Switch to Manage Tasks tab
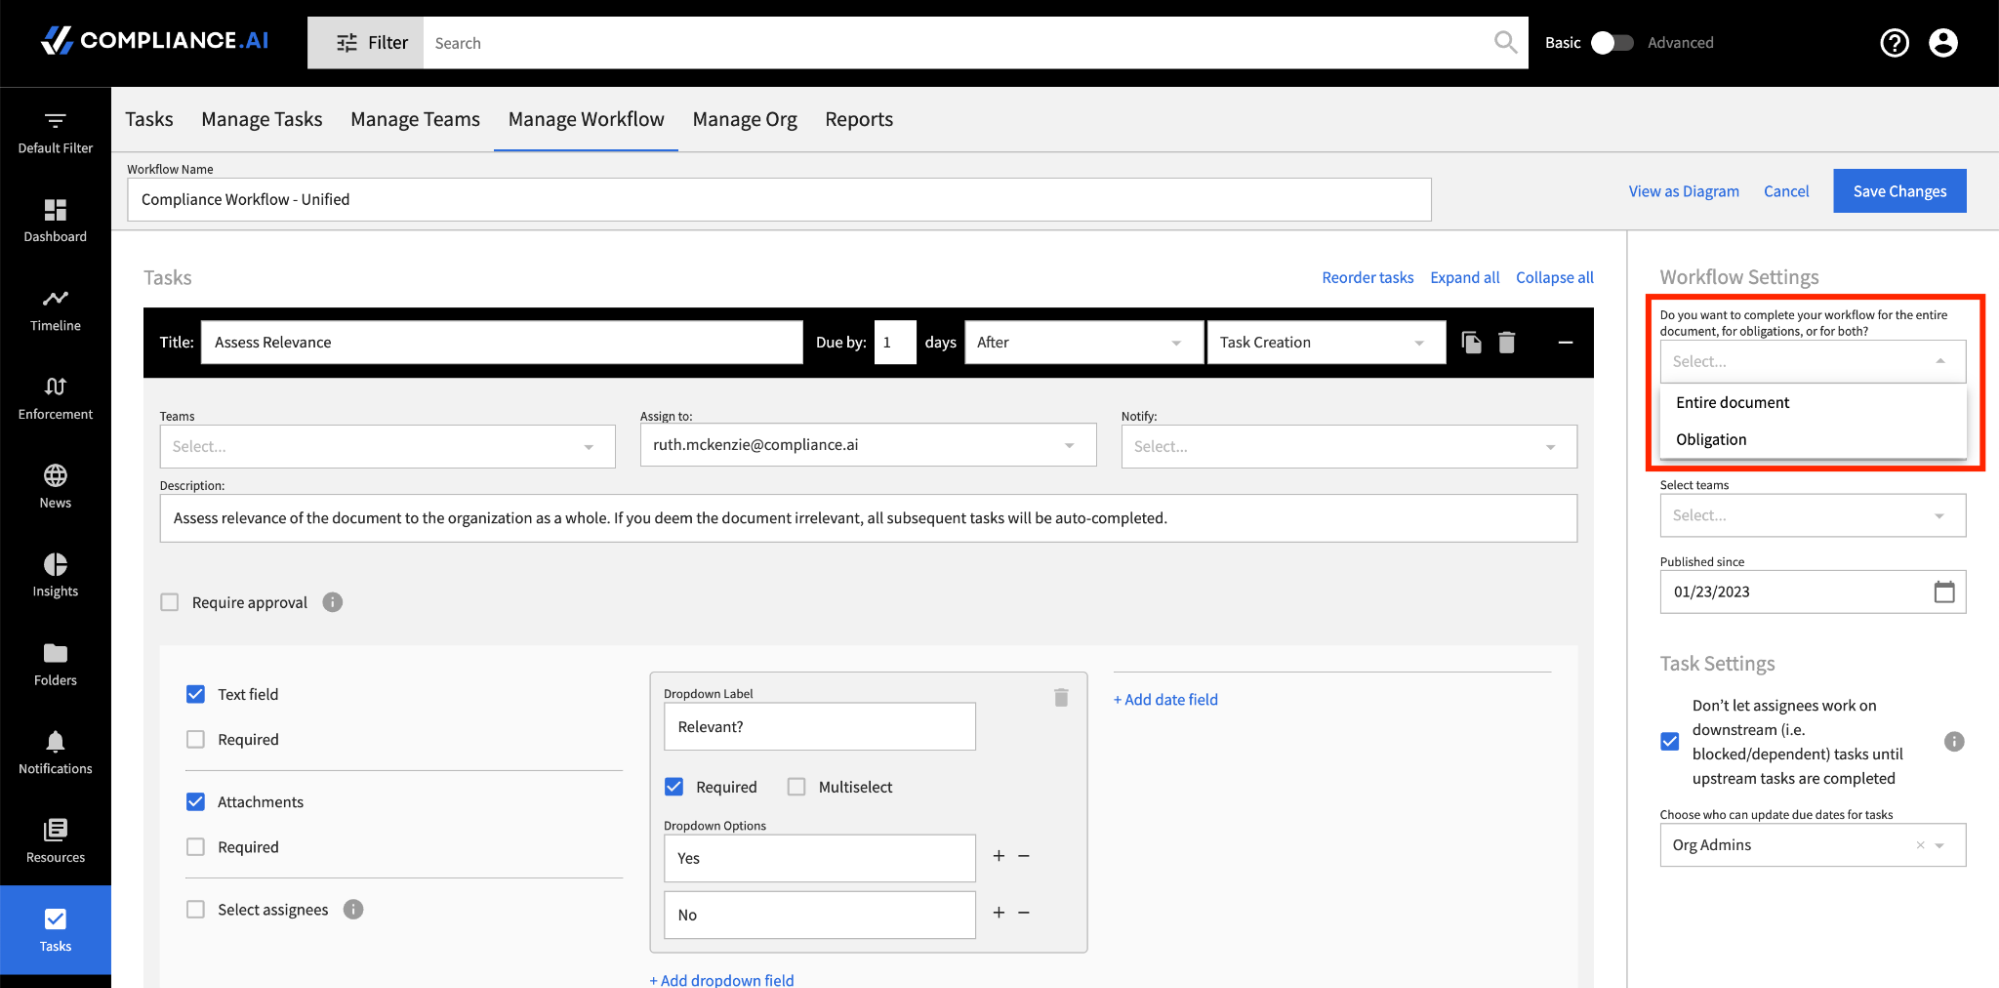This screenshot has height=988, width=1999. pyautogui.click(x=262, y=119)
